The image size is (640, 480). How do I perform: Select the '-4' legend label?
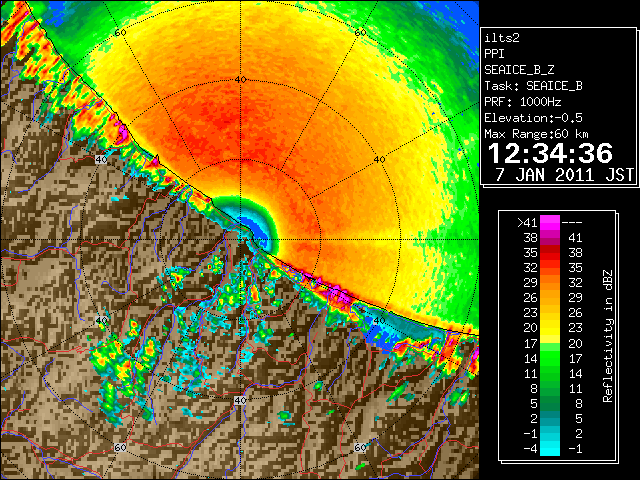click(530, 448)
